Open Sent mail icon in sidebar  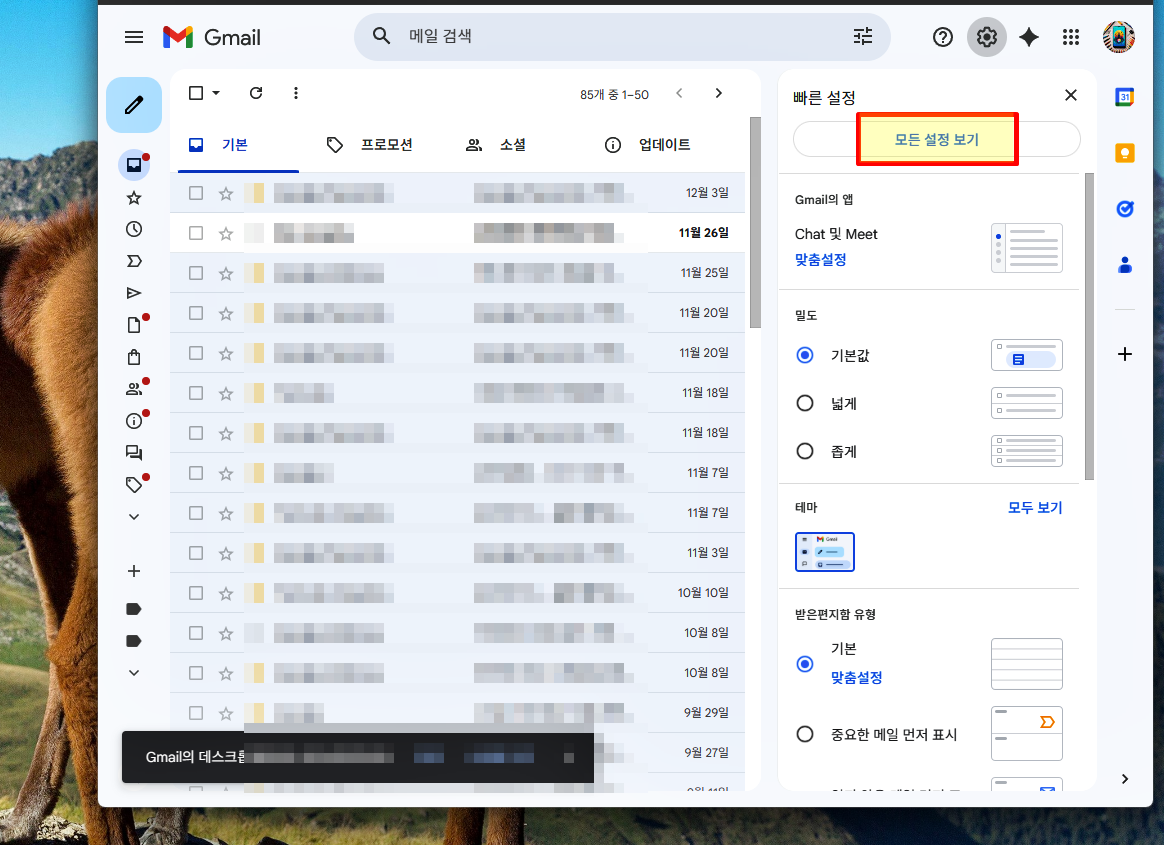[134, 293]
